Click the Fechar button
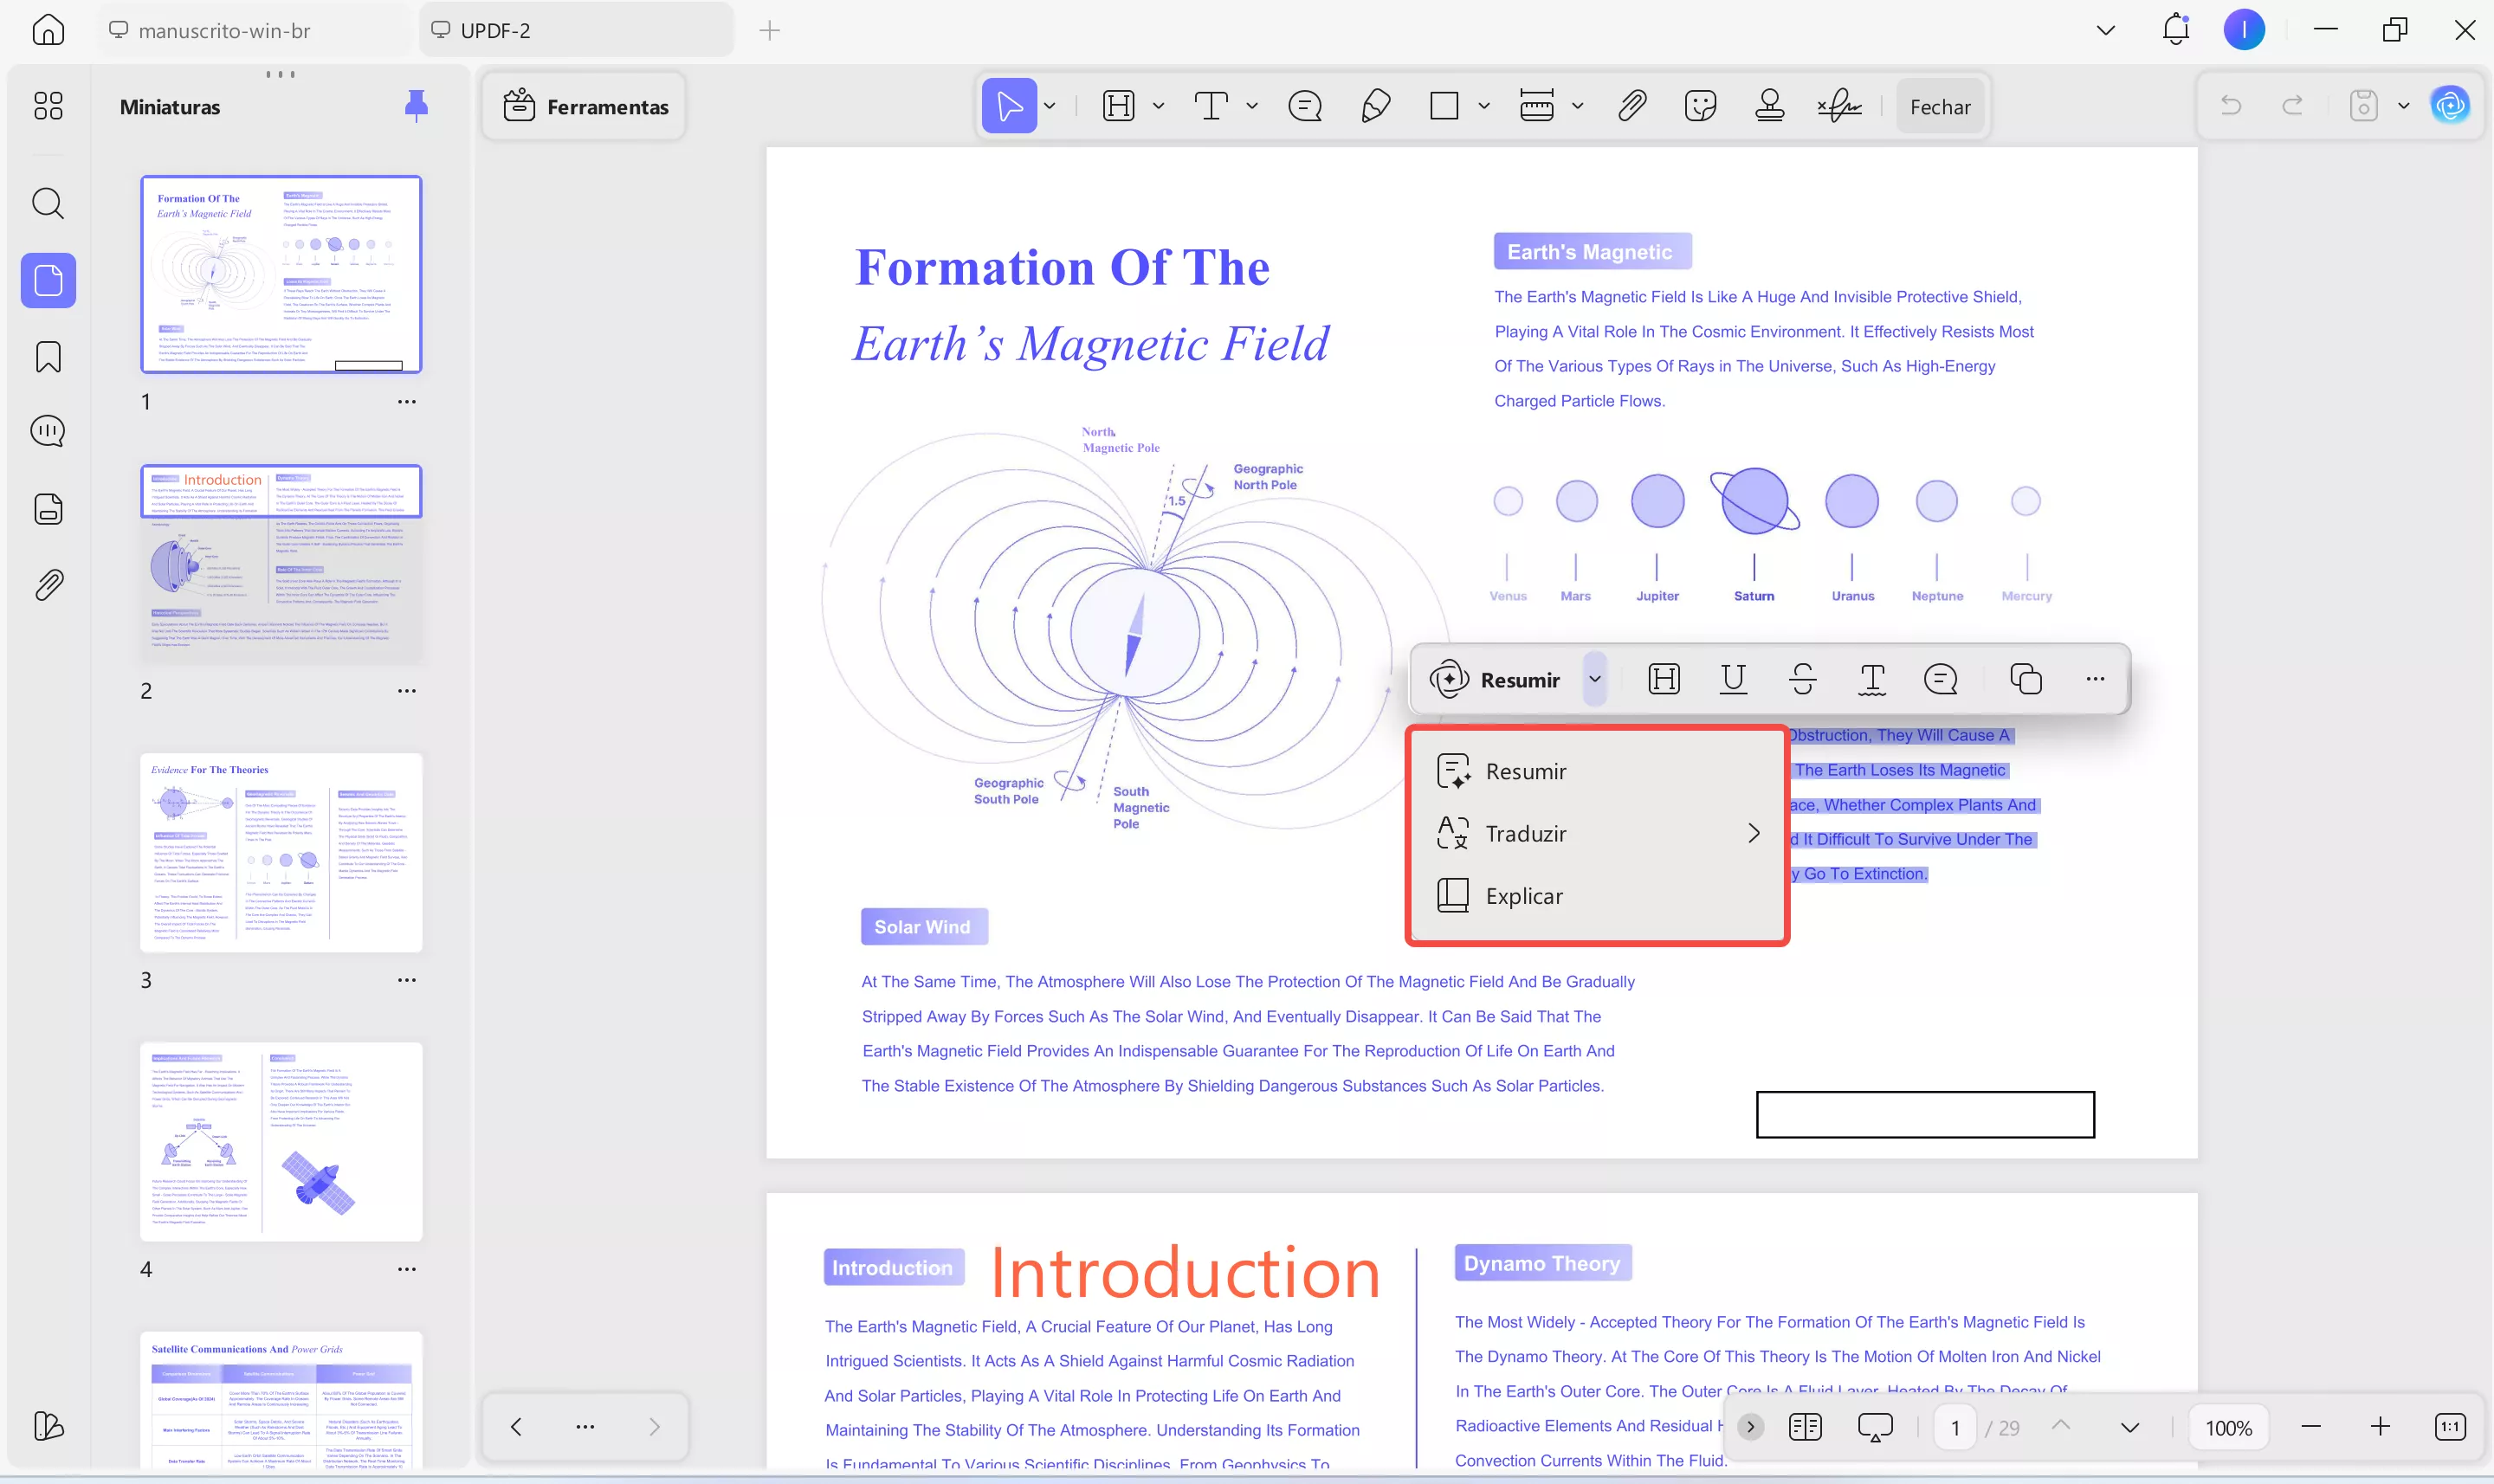This screenshot has width=2494, height=1484. click(x=1939, y=107)
